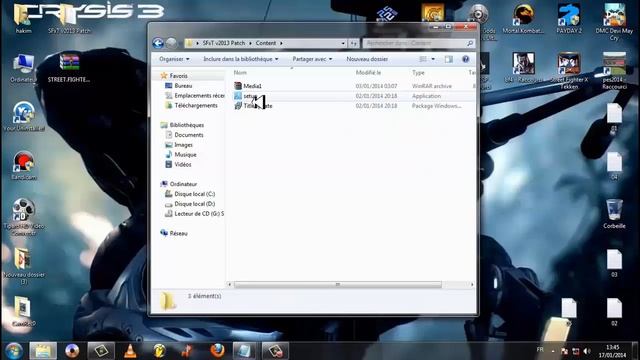Open the Musique library
This screenshot has width=640, height=360.
[x=185, y=155]
